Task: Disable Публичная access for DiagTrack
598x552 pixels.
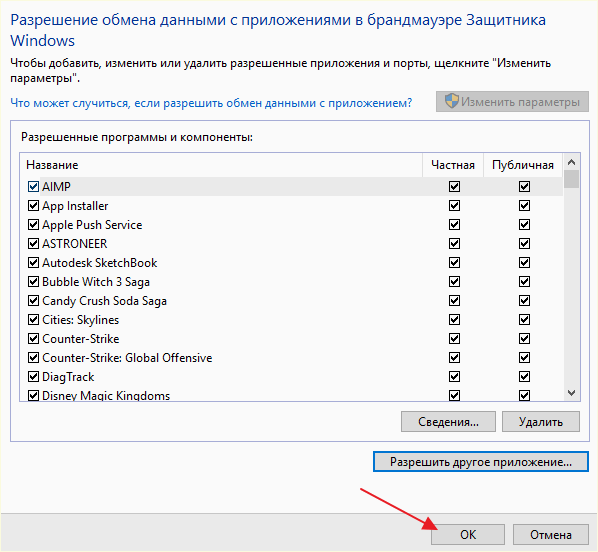Action: pyautogui.click(x=524, y=377)
